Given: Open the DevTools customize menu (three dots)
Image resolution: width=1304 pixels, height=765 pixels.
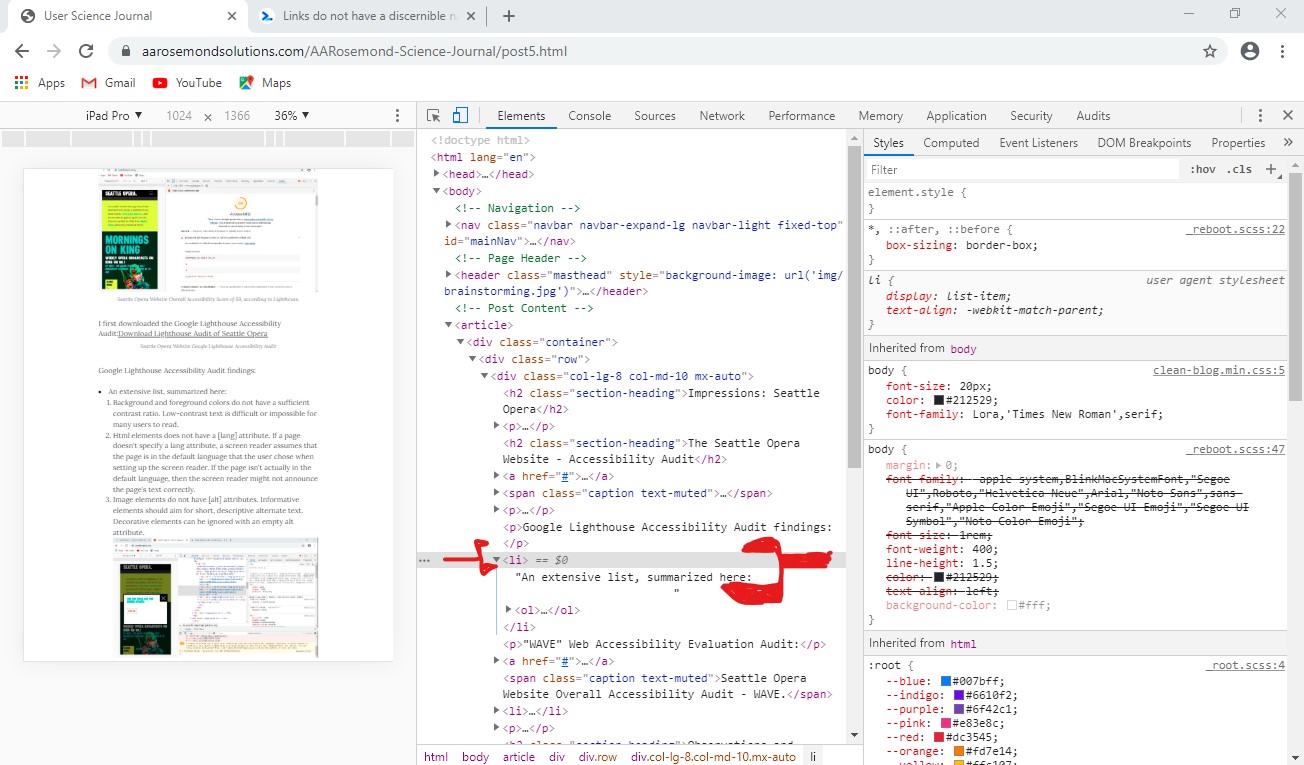Looking at the screenshot, I should click(1260, 115).
